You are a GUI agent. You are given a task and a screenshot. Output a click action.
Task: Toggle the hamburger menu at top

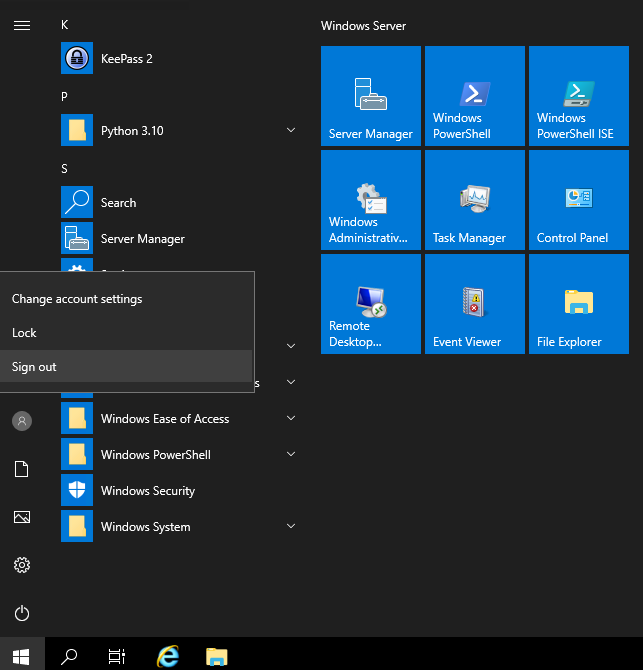[x=22, y=25]
